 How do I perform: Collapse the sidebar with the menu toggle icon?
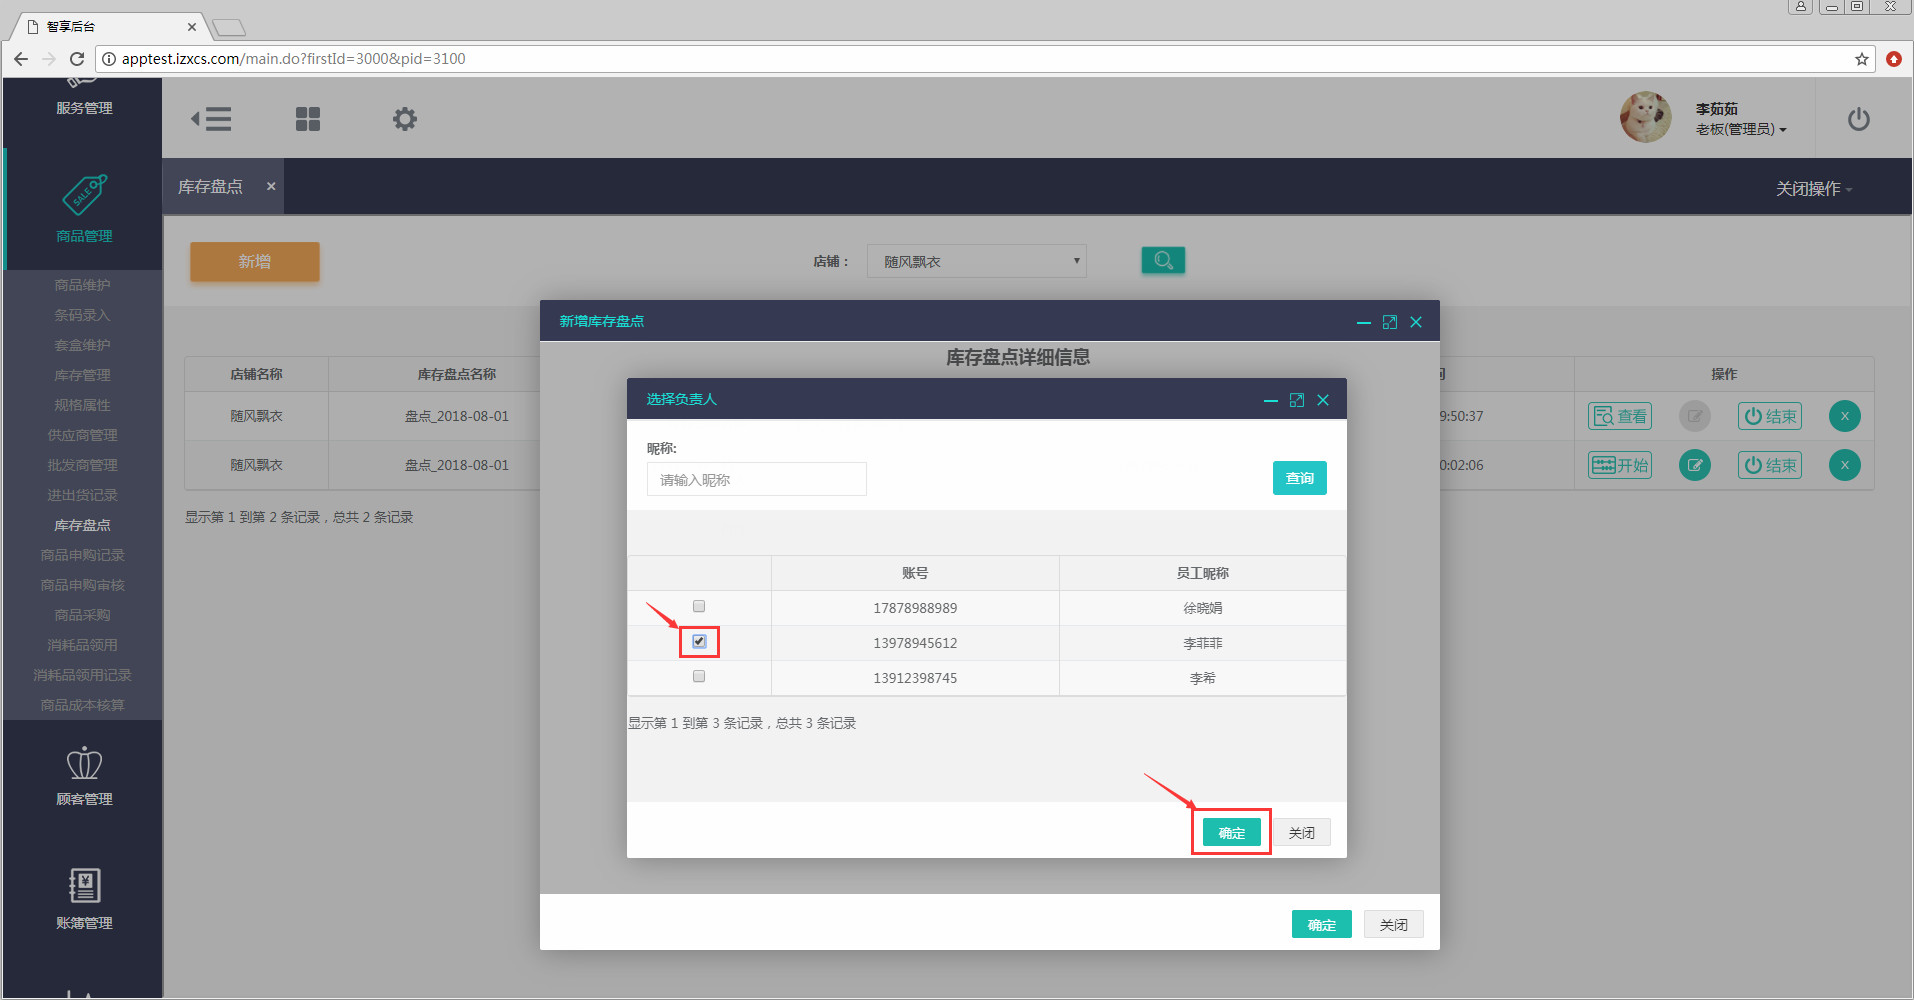[x=211, y=119]
